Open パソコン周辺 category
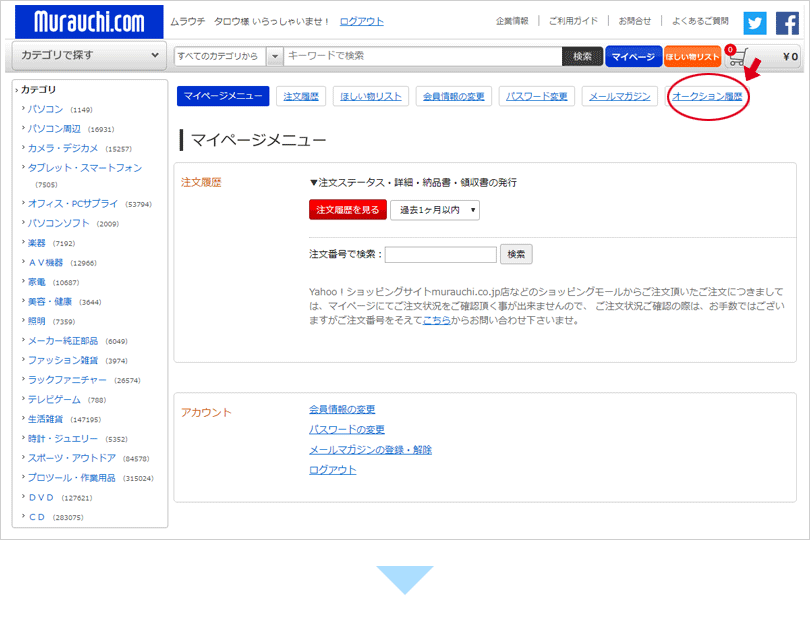This screenshot has height=620, width=810. [54, 129]
